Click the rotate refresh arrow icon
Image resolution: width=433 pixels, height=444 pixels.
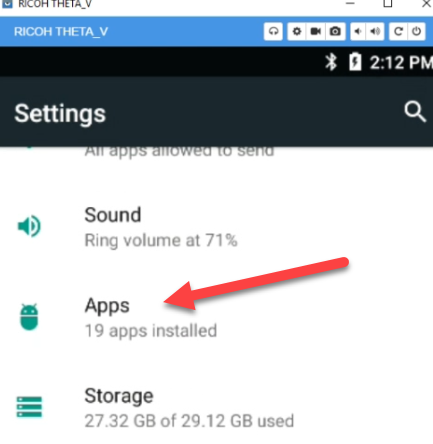click(x=398, y=32)
